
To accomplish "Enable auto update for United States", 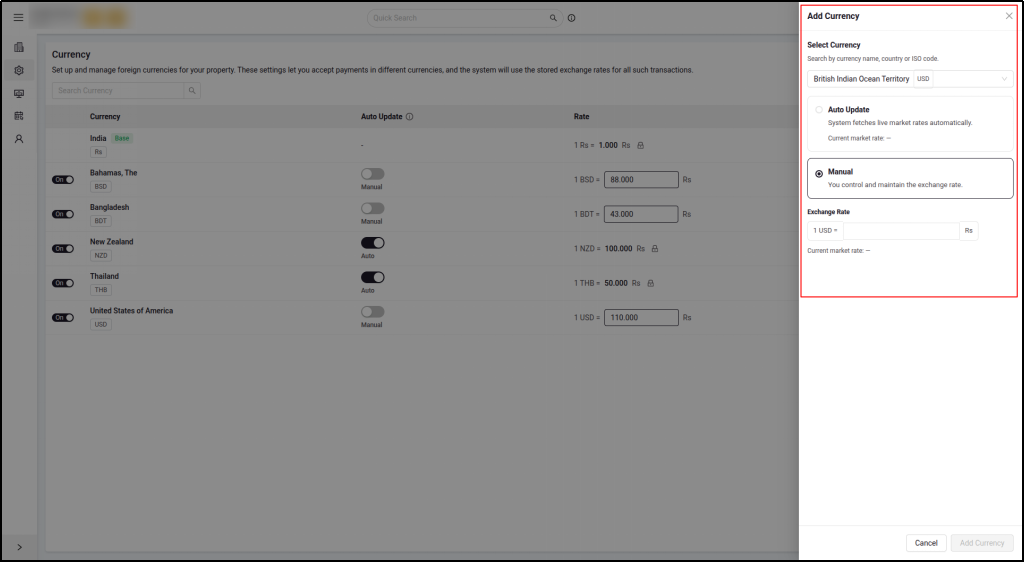I will coord(373,312).
